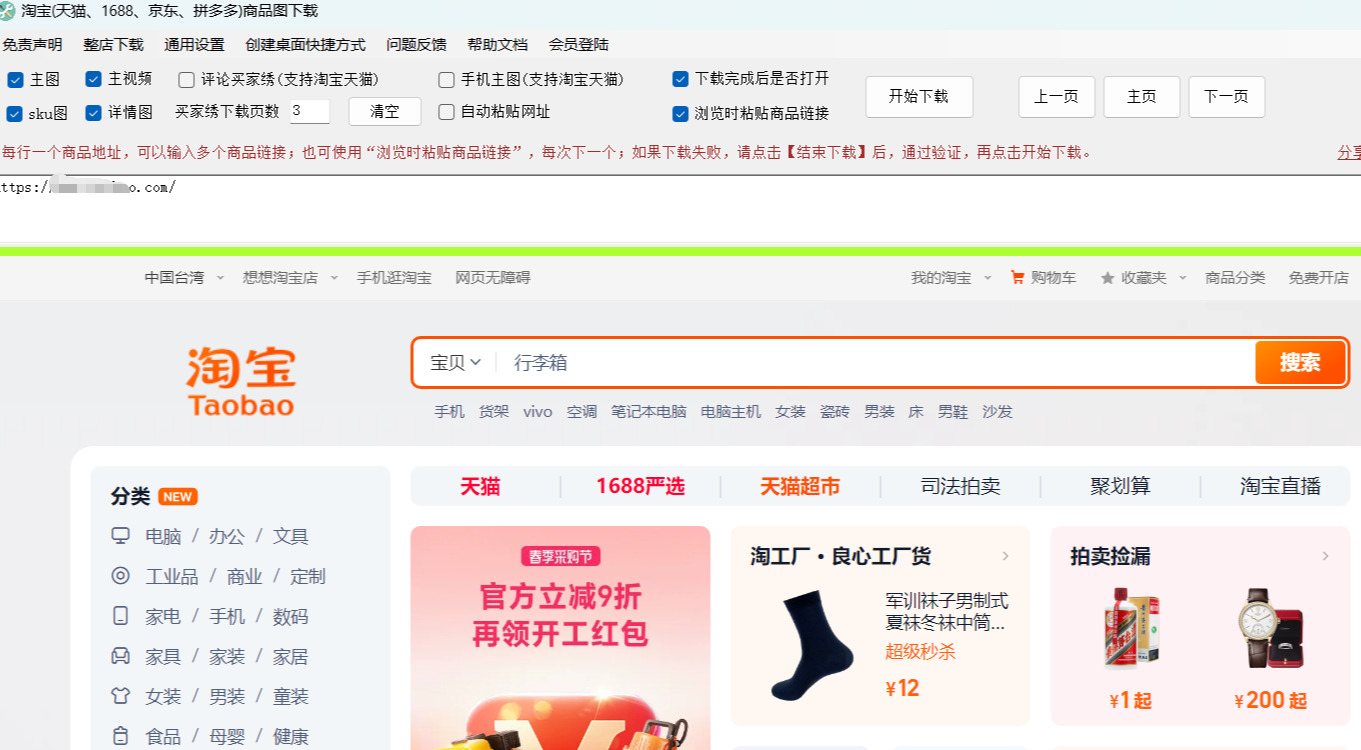Select the icon beside 工业品 category
The width and height of the screenshot is (1361, 750).
point(121,576)
